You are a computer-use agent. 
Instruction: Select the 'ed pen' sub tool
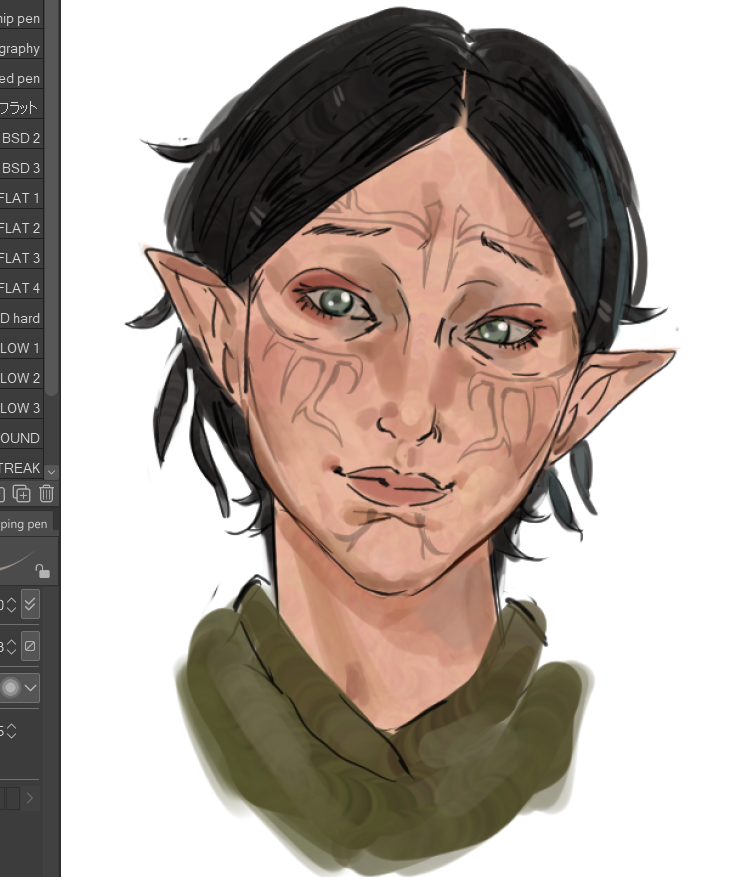[21, 78]
